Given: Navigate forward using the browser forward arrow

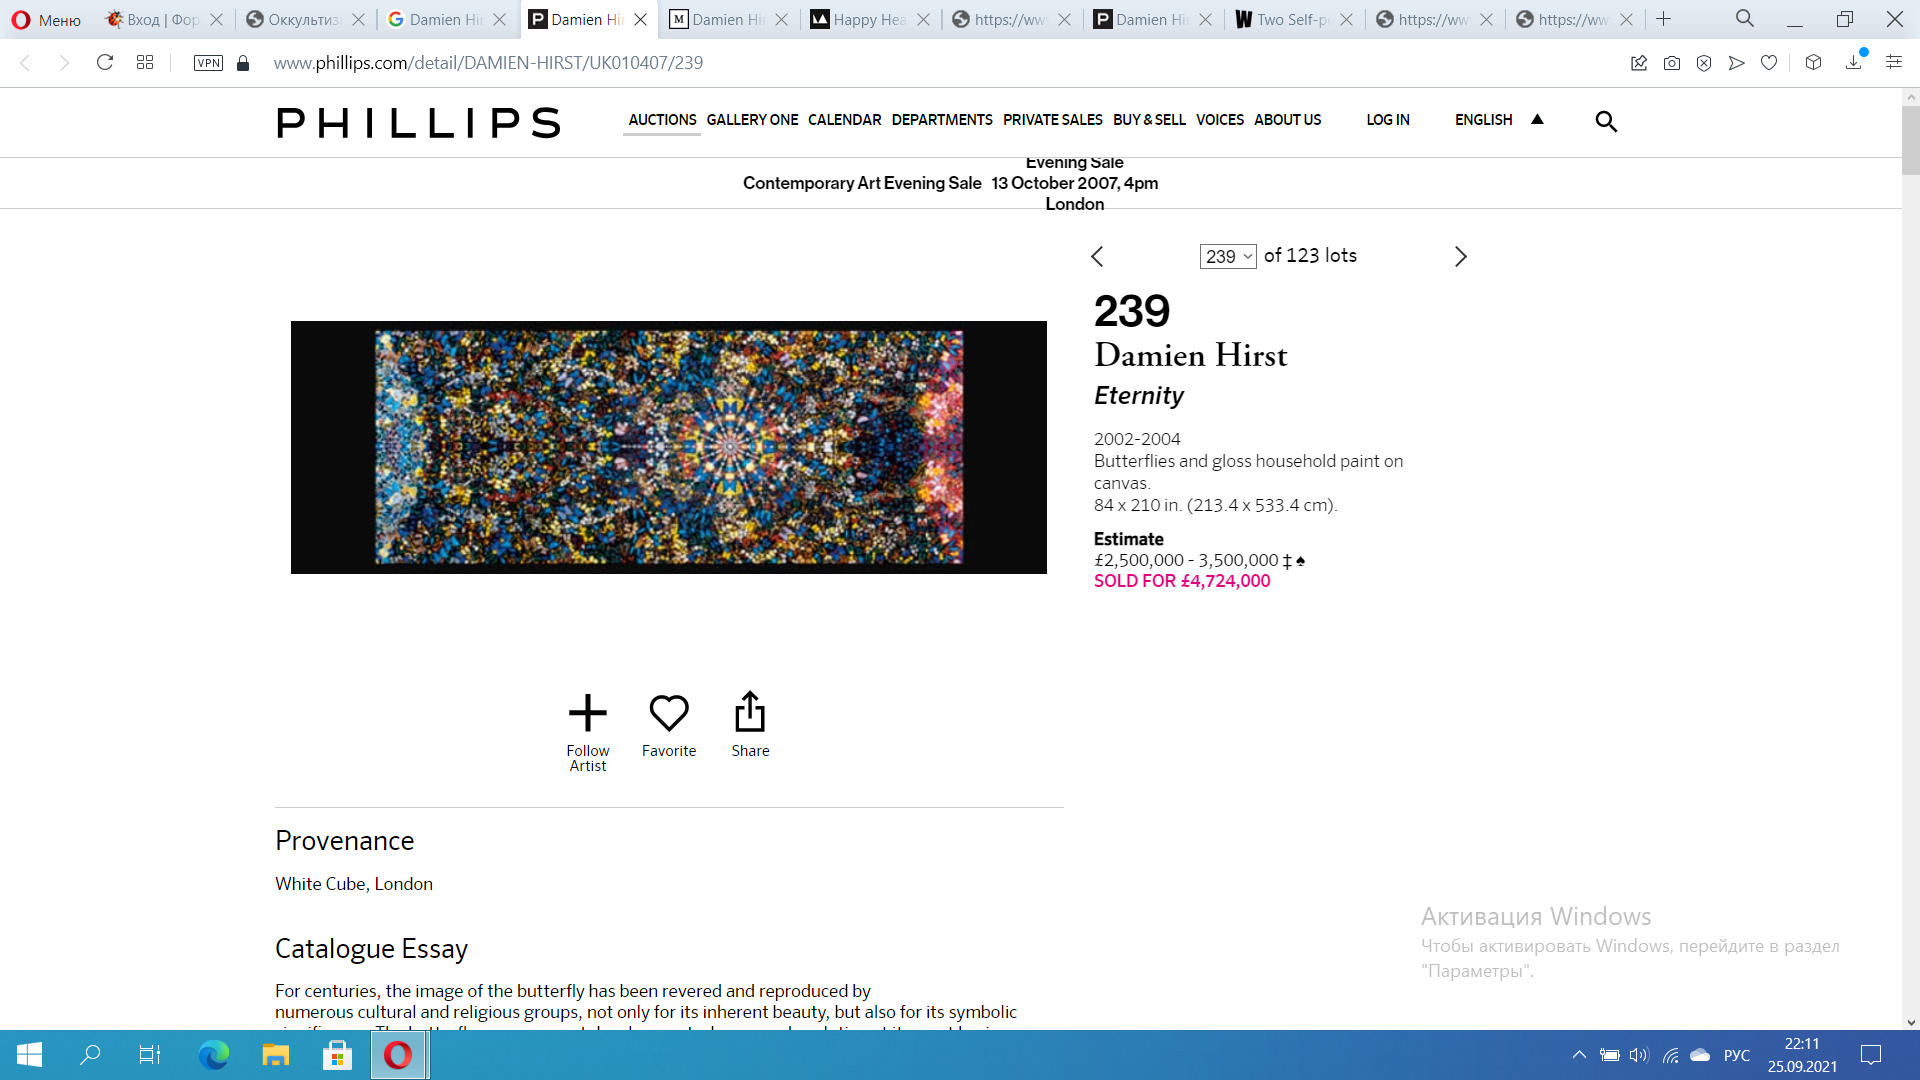Looking at the screenshot, I should [x=64, y=63].
